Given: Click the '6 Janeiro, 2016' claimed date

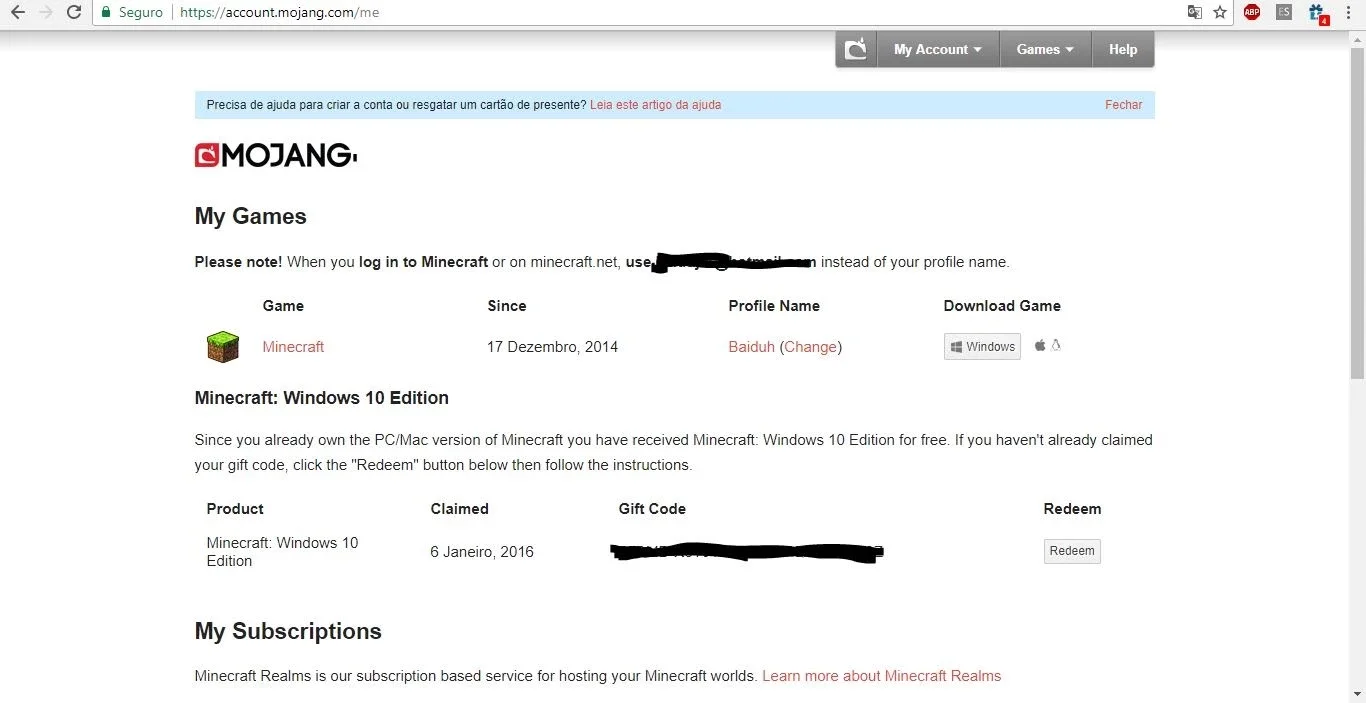Looking at the screenshot, I should coord(482,552).
